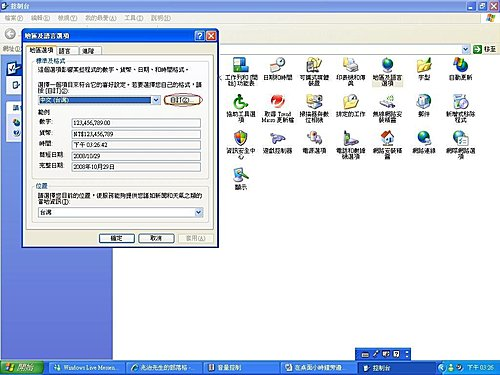Click the dialog's question mark help button

point(199,36)
